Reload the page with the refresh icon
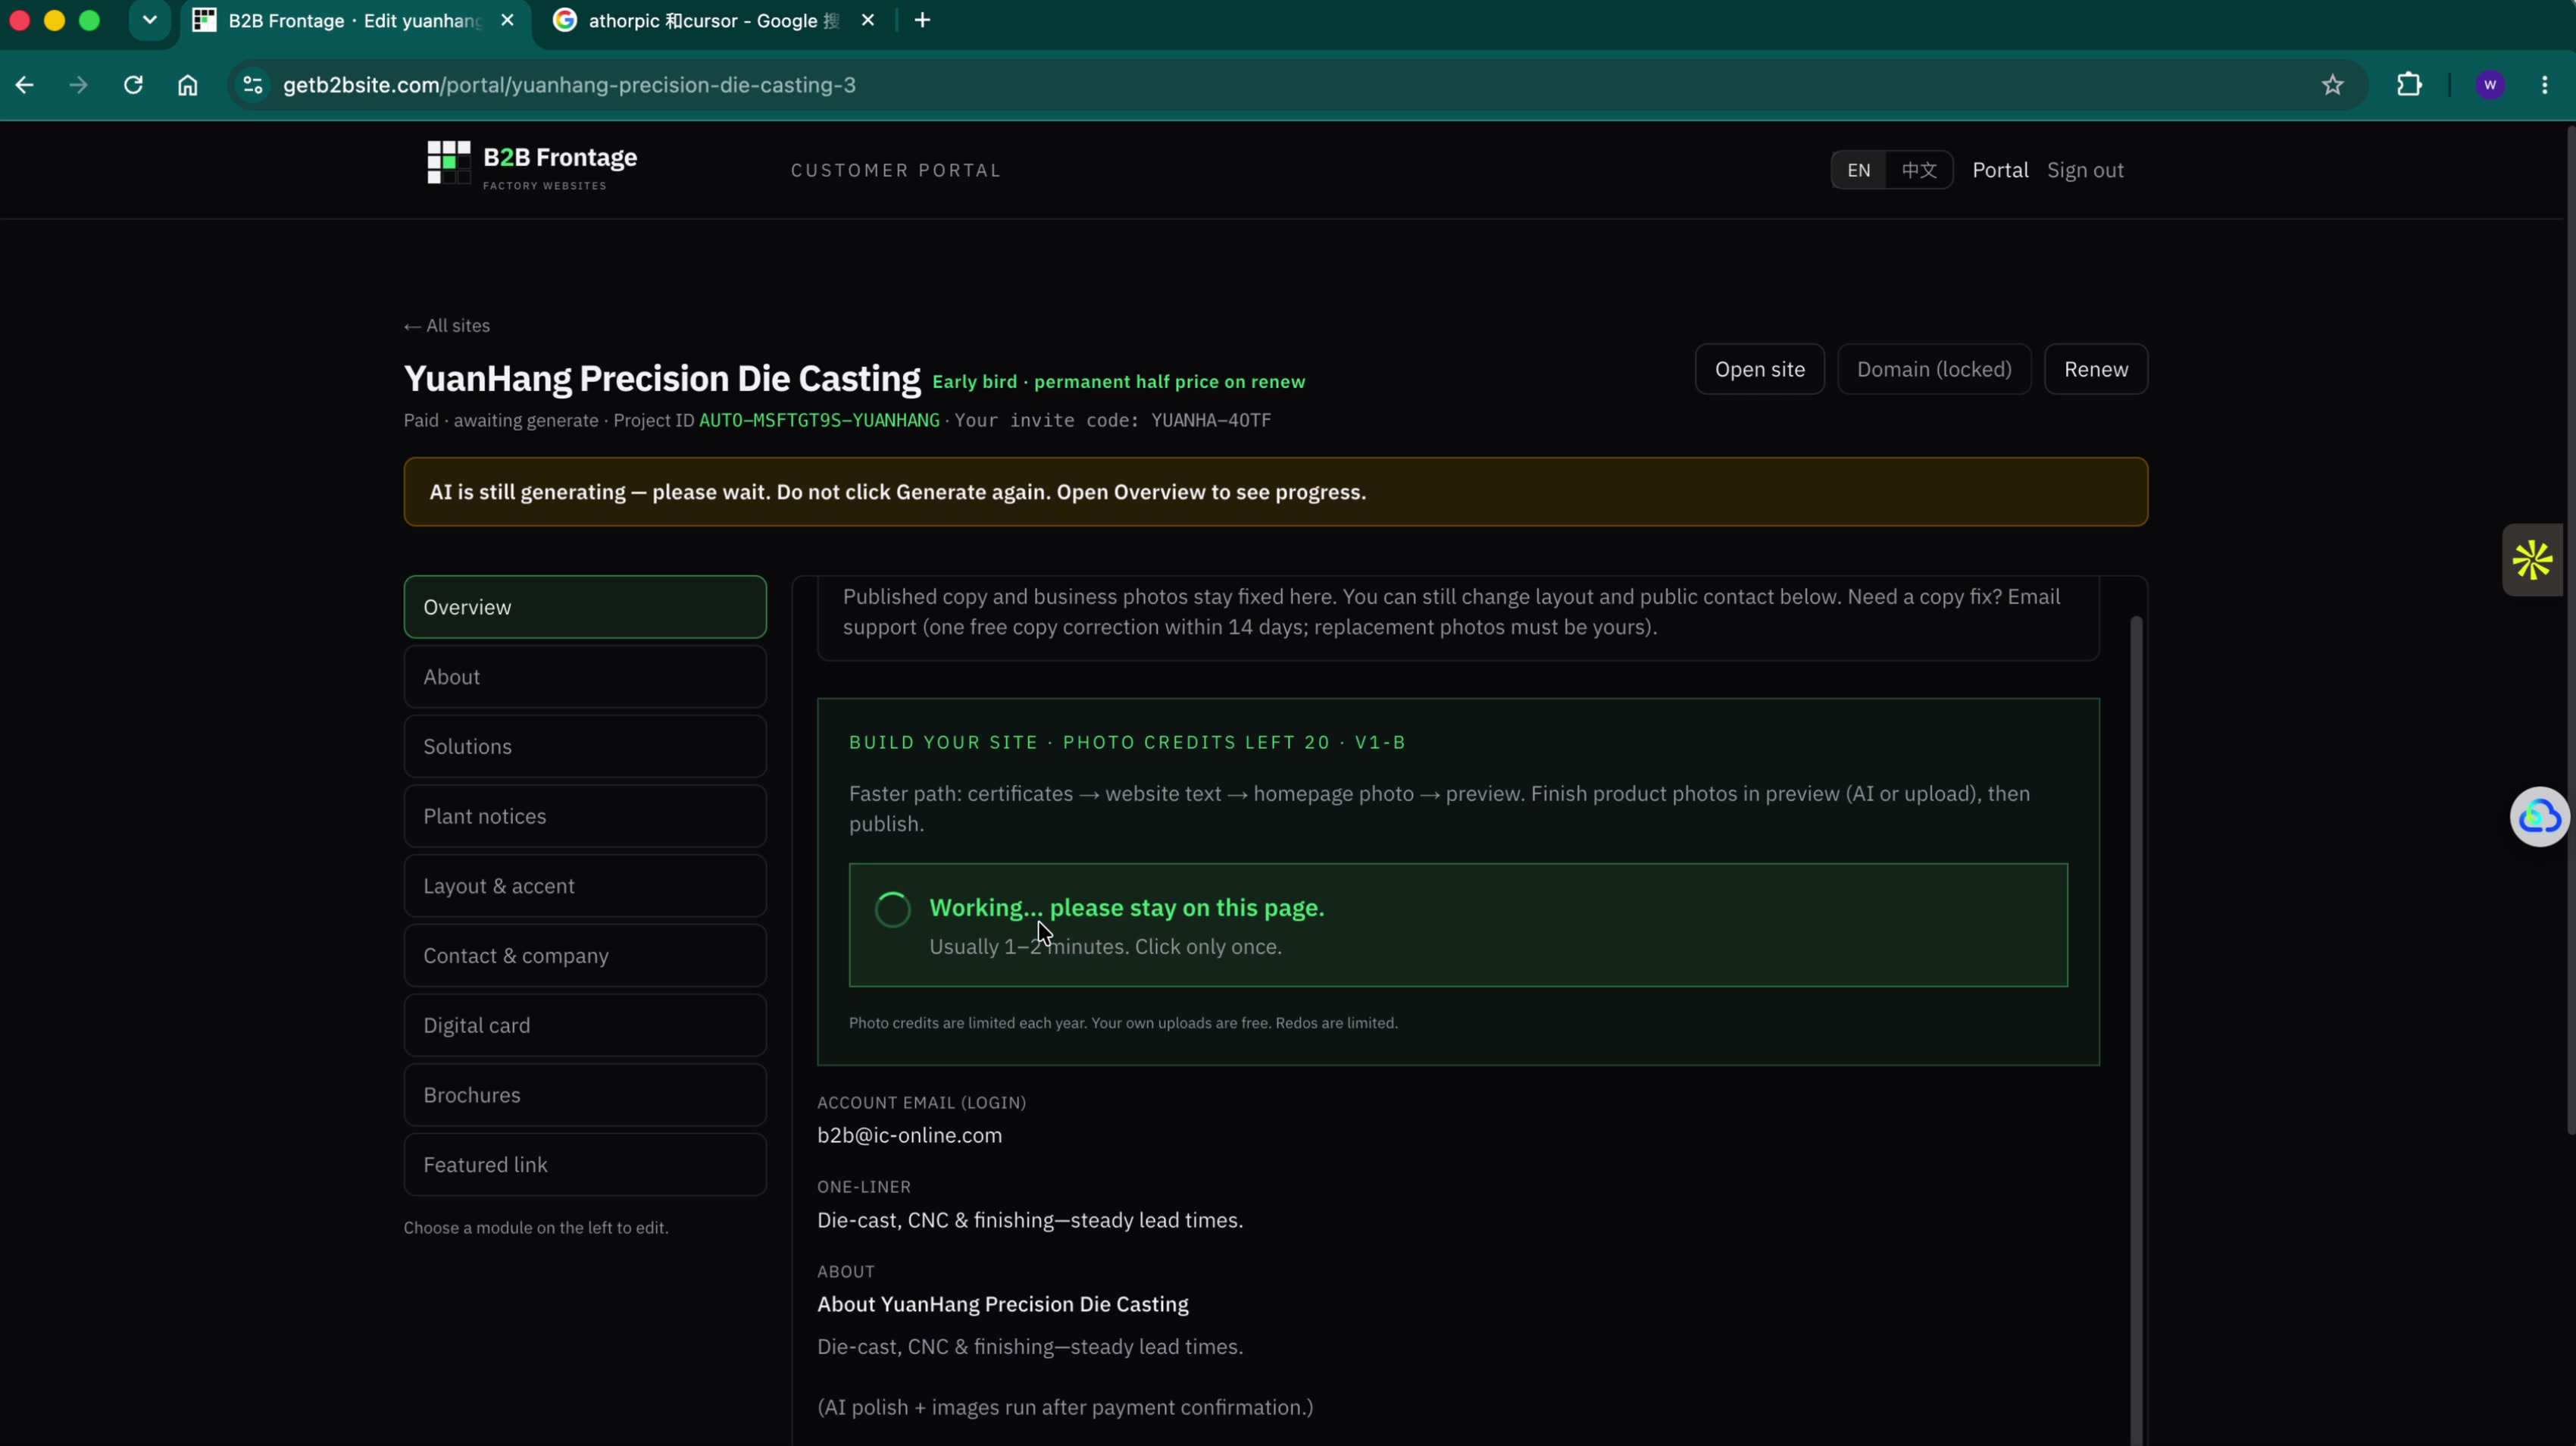 tap(133, 85)
